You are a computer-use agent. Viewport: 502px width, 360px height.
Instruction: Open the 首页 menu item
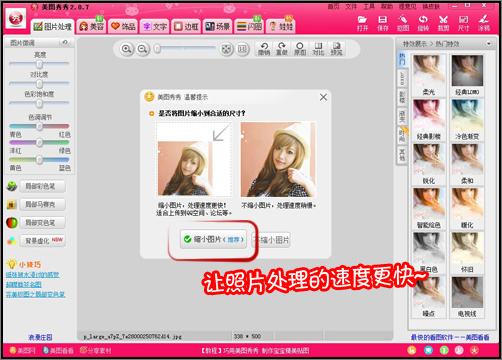333,7
